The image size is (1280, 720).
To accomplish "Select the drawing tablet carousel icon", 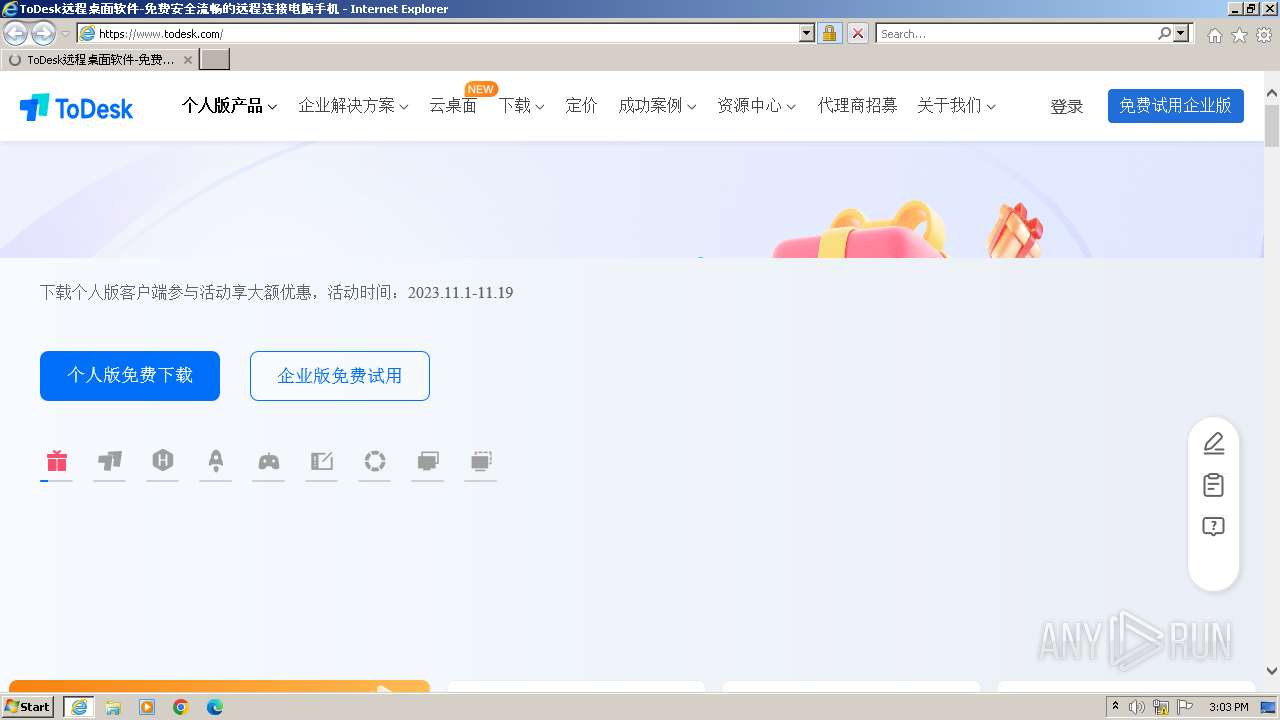I will tap(322, 461).
